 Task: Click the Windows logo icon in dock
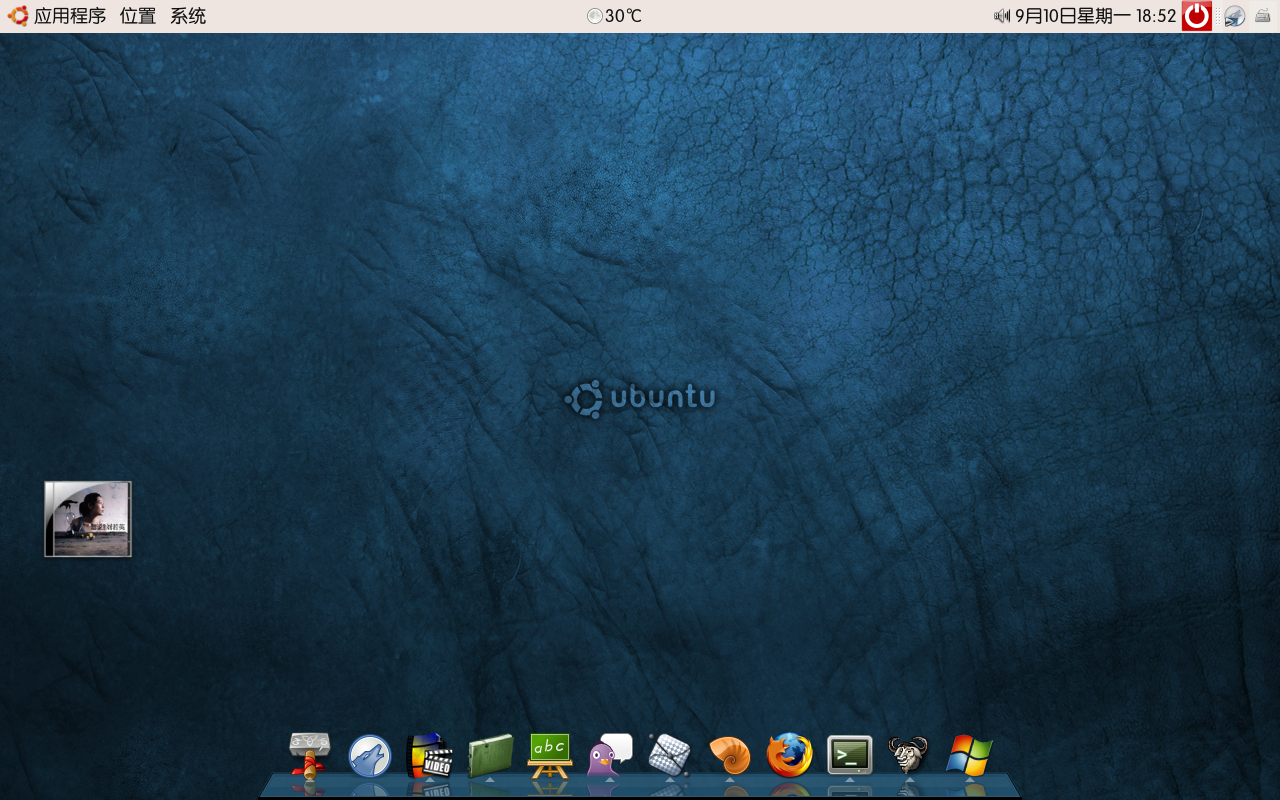pyautogui.click(x=970, y=756)
